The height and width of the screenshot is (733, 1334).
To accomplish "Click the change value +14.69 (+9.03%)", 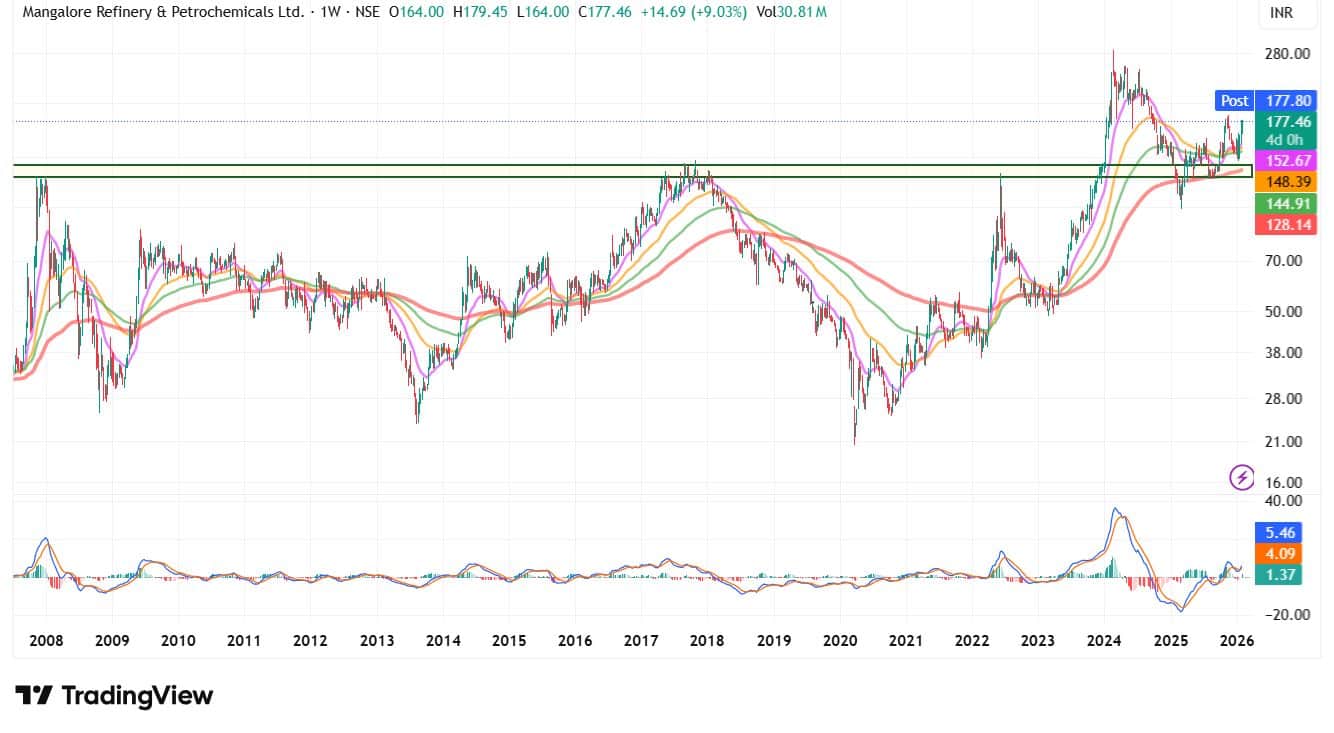I will tap(694, 12).
